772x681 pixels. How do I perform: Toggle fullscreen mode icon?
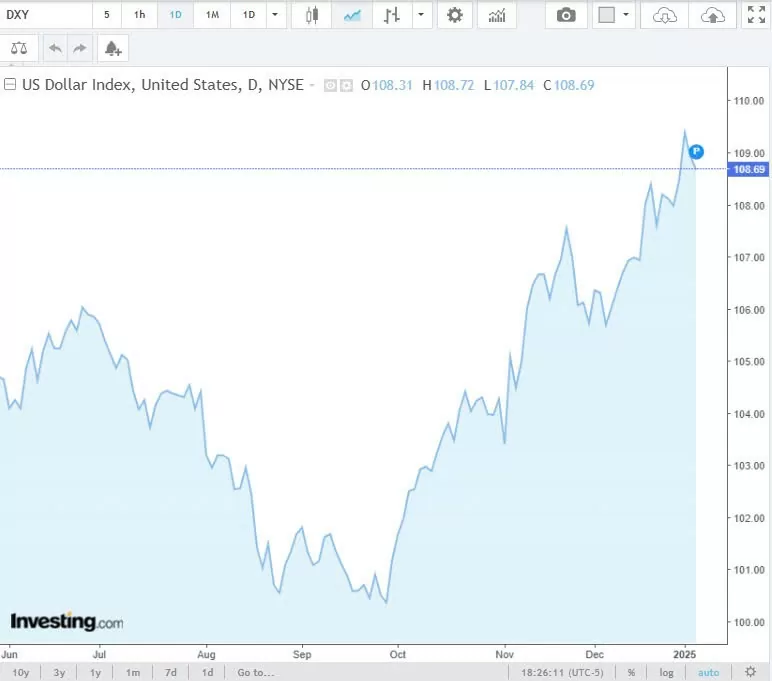756,15
